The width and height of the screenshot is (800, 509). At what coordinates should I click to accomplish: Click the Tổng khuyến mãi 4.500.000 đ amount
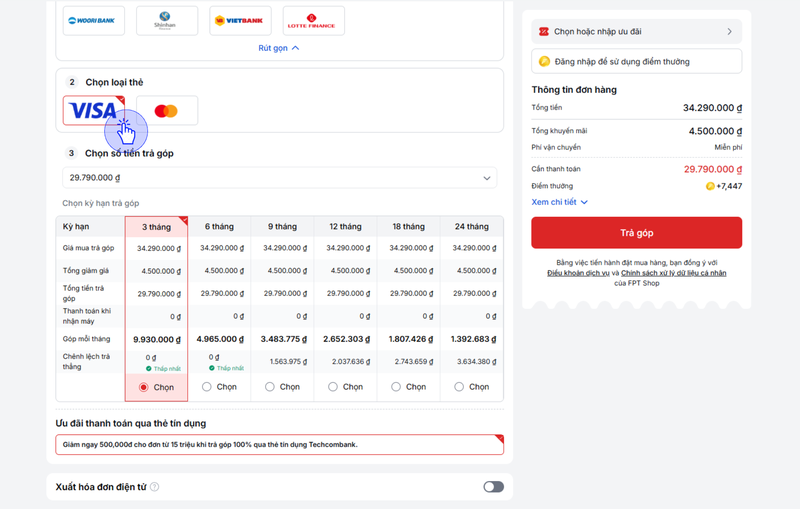(715, 131)
